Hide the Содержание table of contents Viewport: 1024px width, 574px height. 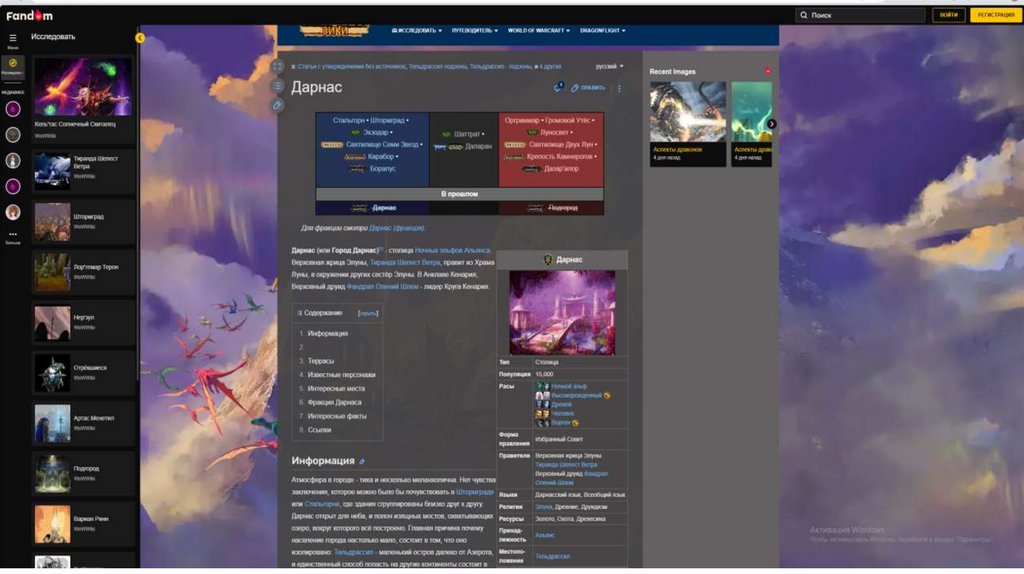(x=368, y=313)
